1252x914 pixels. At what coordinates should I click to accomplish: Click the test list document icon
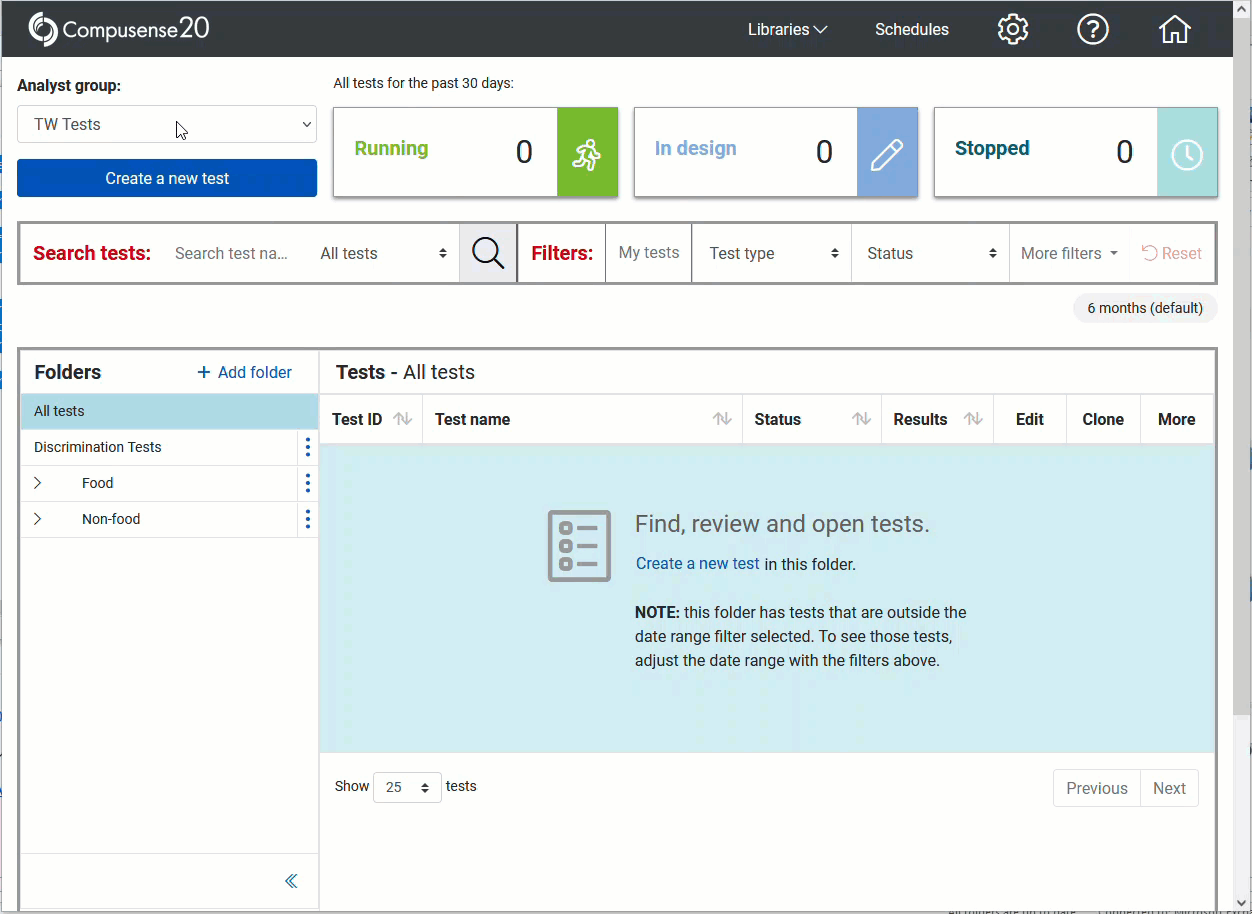[x=579, y=546]
